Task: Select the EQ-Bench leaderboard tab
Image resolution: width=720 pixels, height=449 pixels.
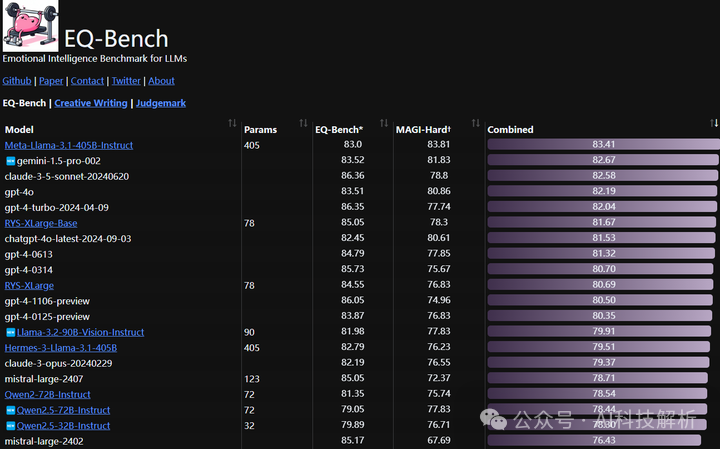Action: [24, 103]
